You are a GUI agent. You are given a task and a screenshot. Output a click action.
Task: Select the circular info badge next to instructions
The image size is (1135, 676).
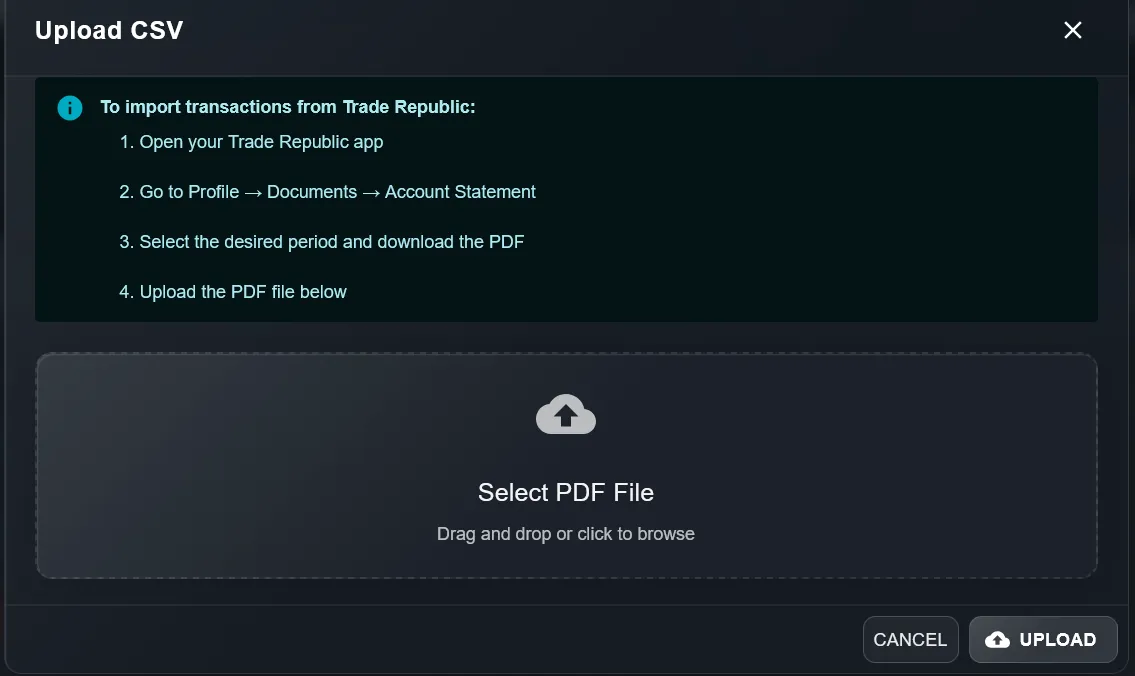coord(69,107)
